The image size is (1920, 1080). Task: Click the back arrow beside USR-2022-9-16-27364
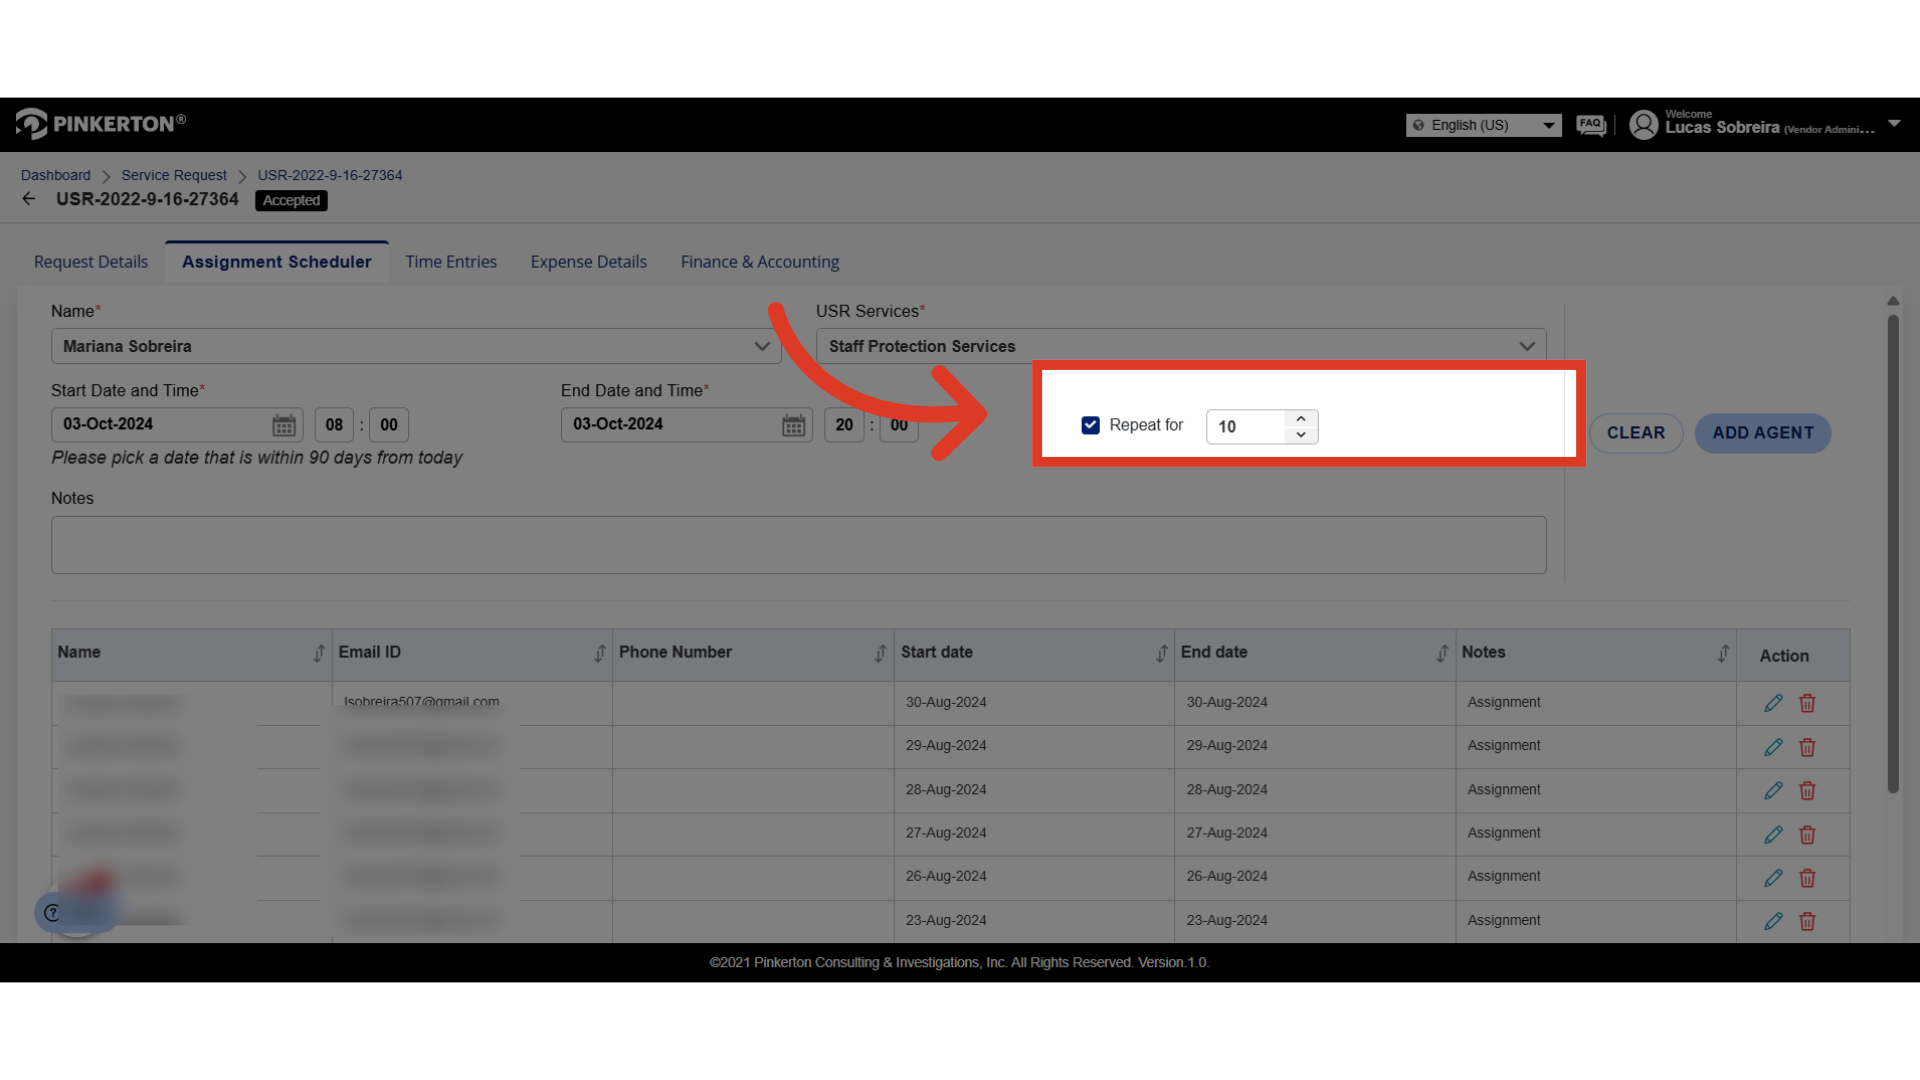(x=29, y=199)
